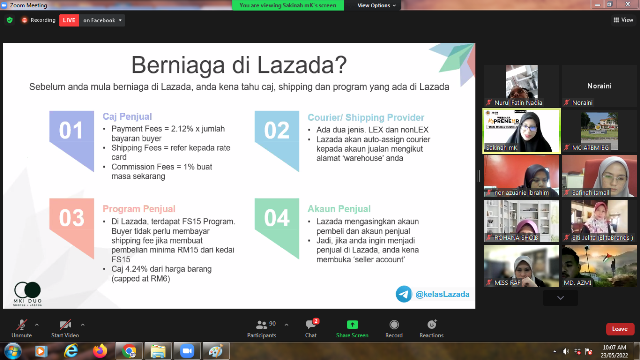Screen dimensions: 640x360
Task: Open the View Options dropdown
Action: pyautogui.click(x=376, y=5)
